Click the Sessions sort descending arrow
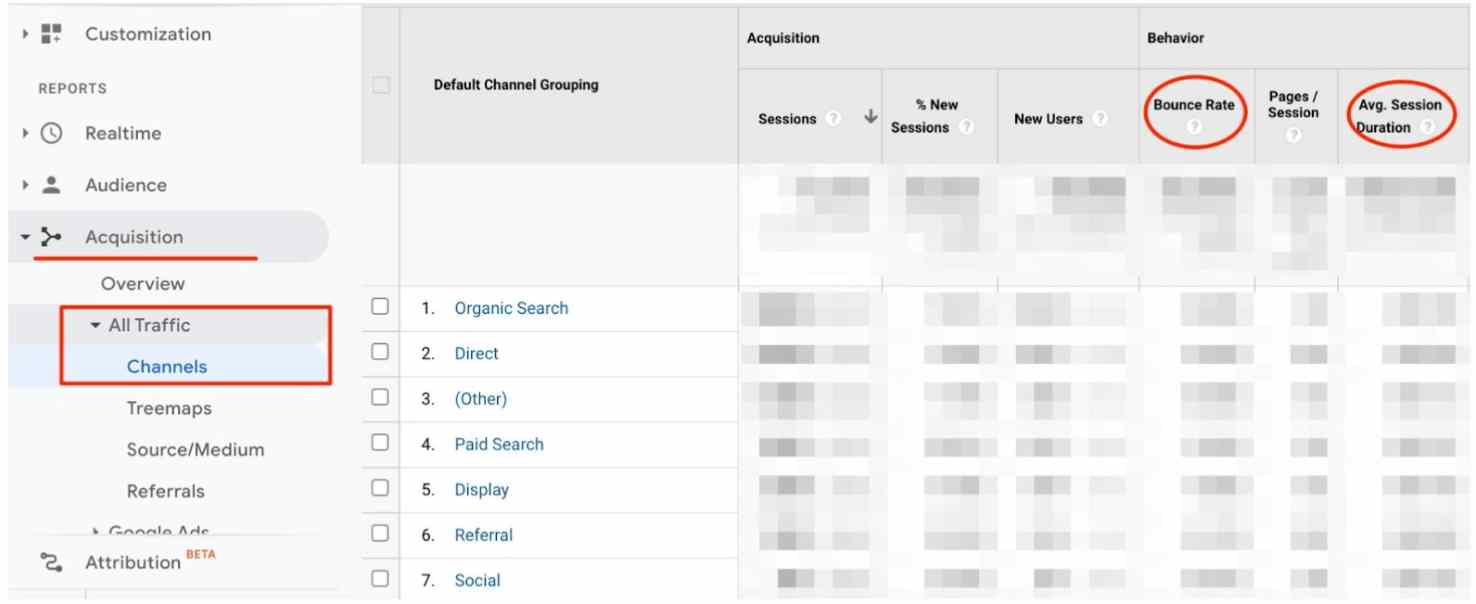 pos(870,117)
